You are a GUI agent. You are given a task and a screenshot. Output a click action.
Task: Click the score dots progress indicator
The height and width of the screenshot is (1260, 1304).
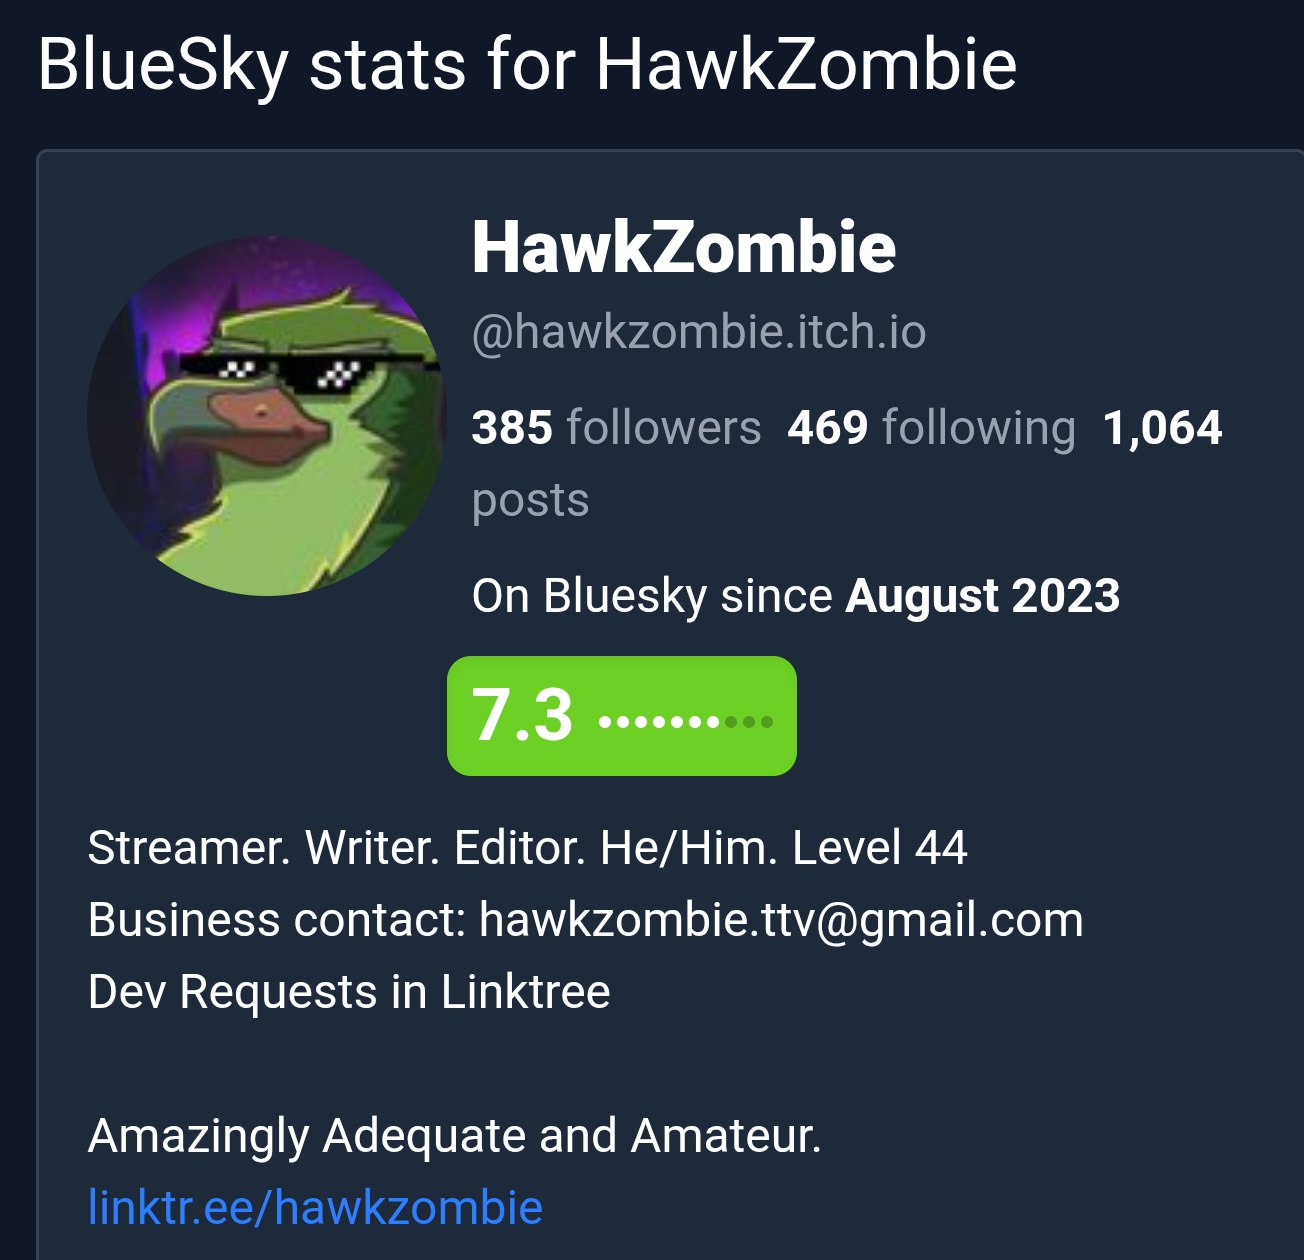686,721
